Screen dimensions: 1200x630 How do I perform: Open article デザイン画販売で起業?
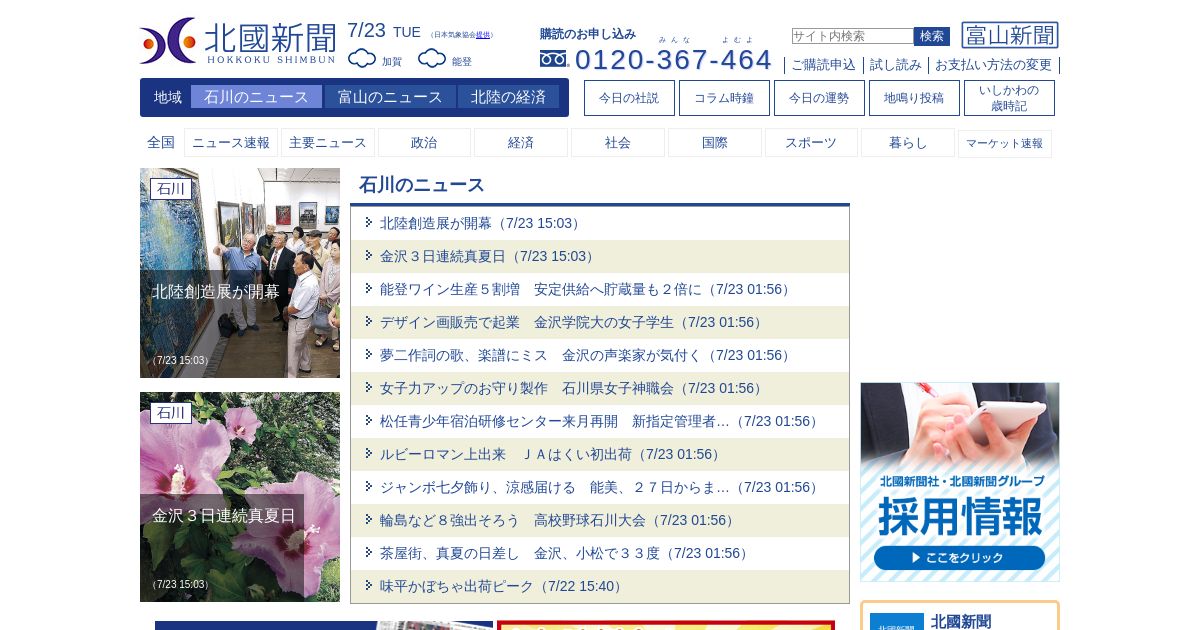[x=571, y=322]
